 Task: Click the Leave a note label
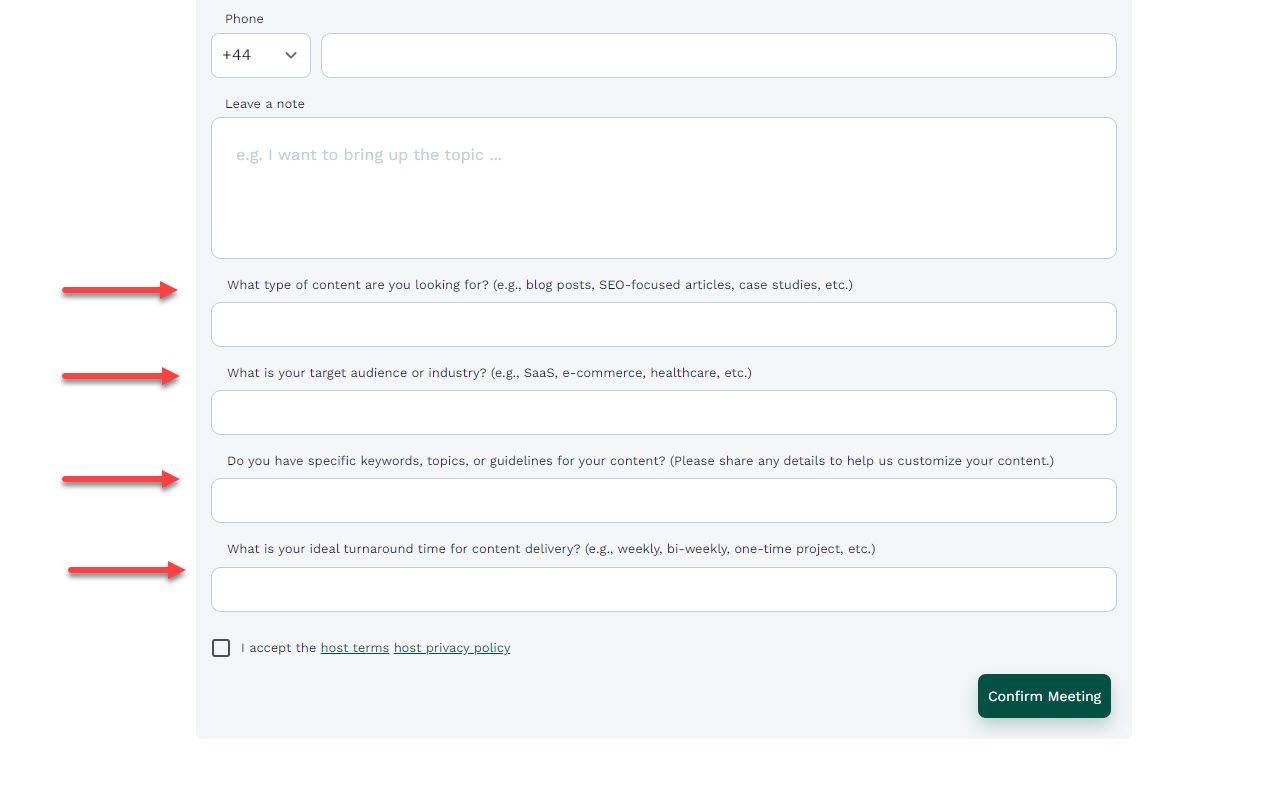pos(264,103)
